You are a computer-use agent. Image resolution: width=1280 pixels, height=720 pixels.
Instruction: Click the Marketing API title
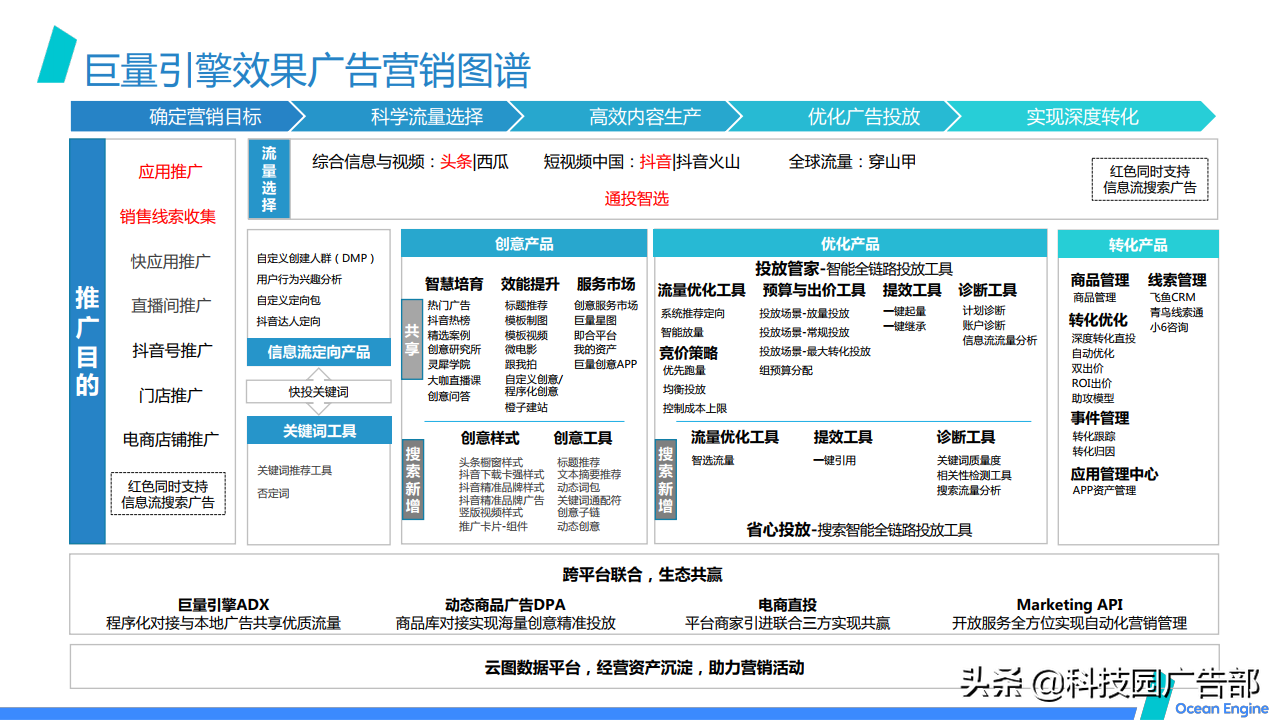[1069, 605]
